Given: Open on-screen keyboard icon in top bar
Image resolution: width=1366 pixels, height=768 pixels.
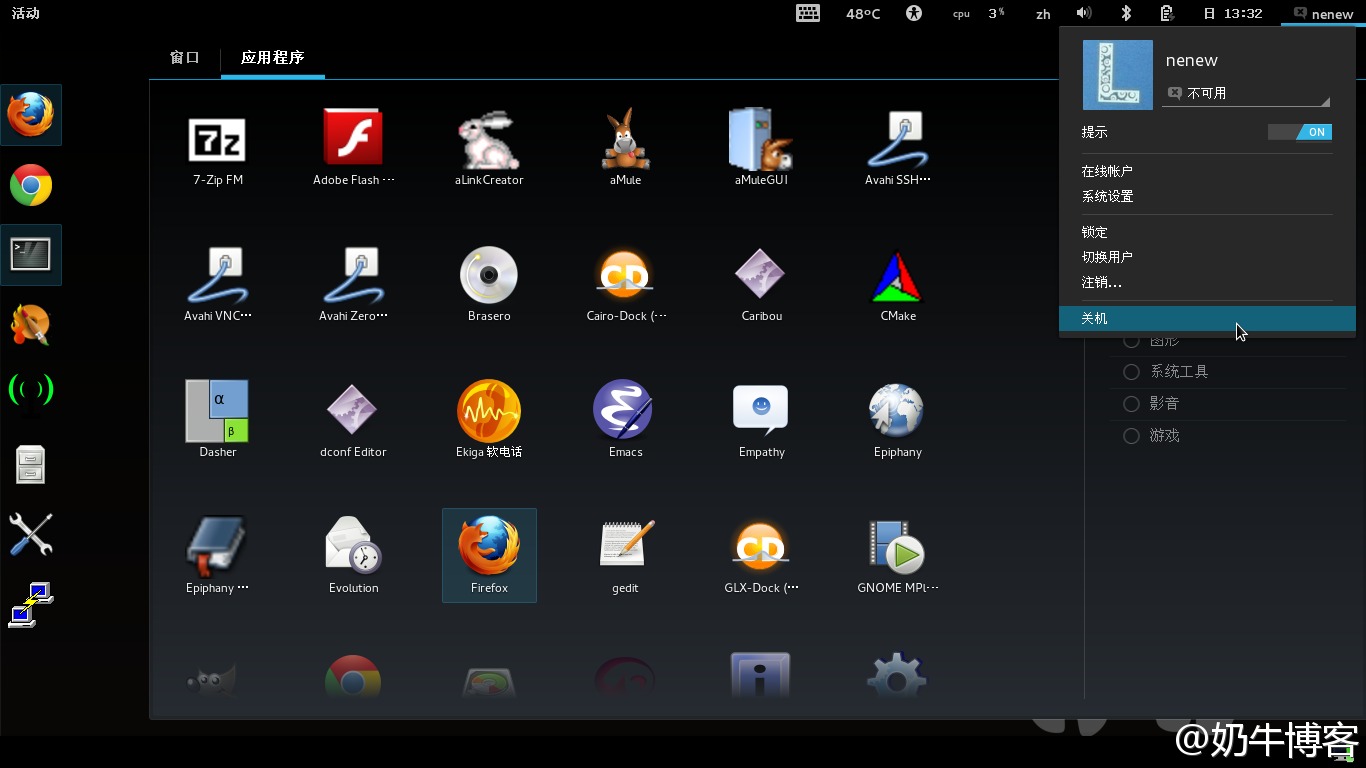Looking at the screenshot, I should (808, 13).
